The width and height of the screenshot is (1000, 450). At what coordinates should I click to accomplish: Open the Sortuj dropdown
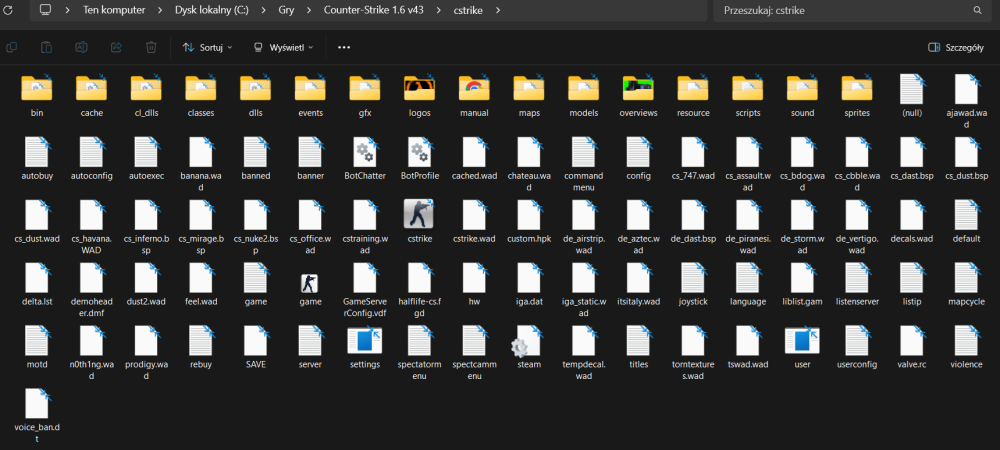(207, 47)
